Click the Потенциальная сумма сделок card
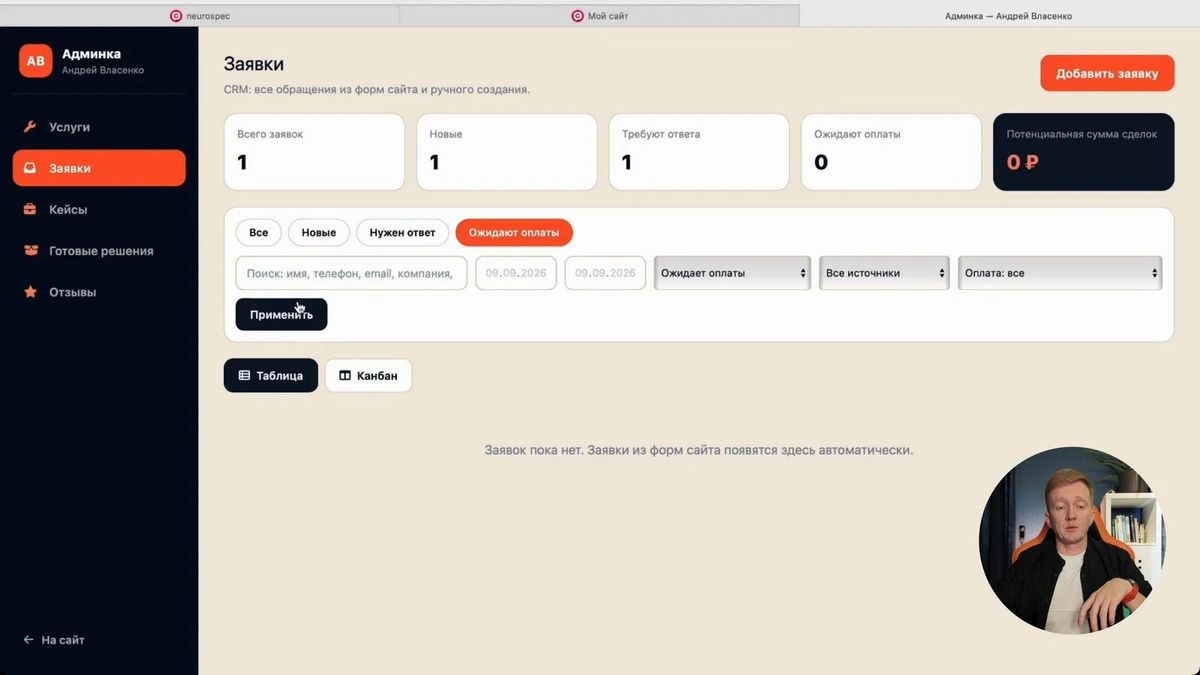Image resolution: width=1200 pixels, height=675 pixels. click(1083, 152)
